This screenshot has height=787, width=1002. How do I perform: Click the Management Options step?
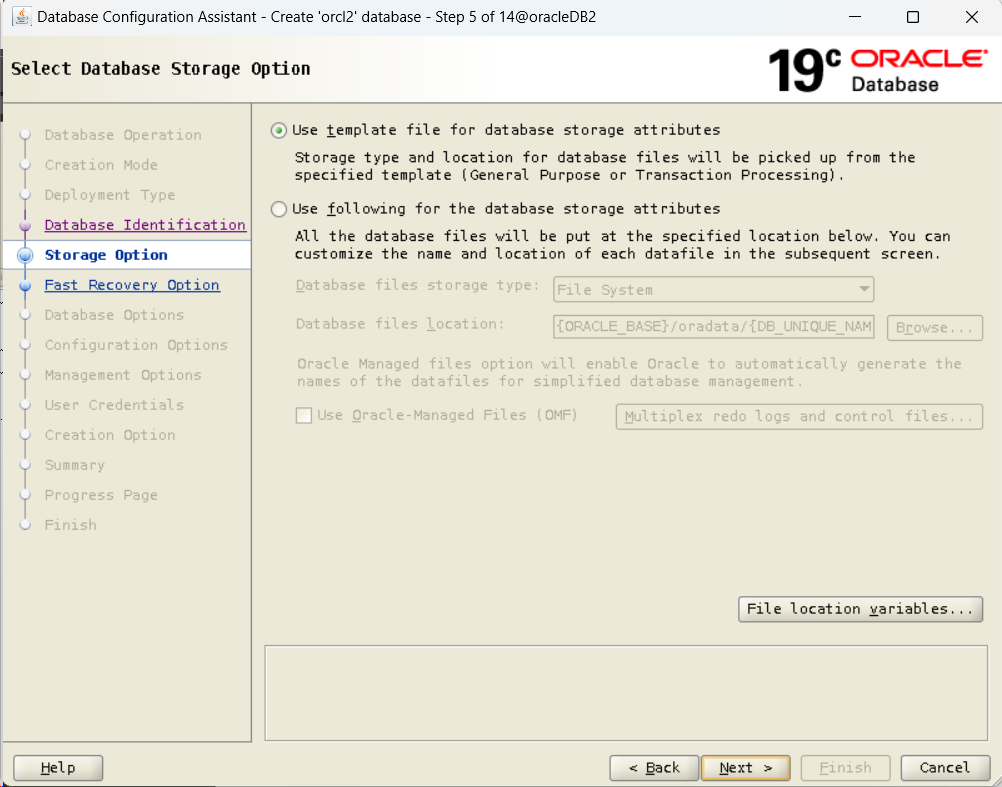[x=123, y=375]
